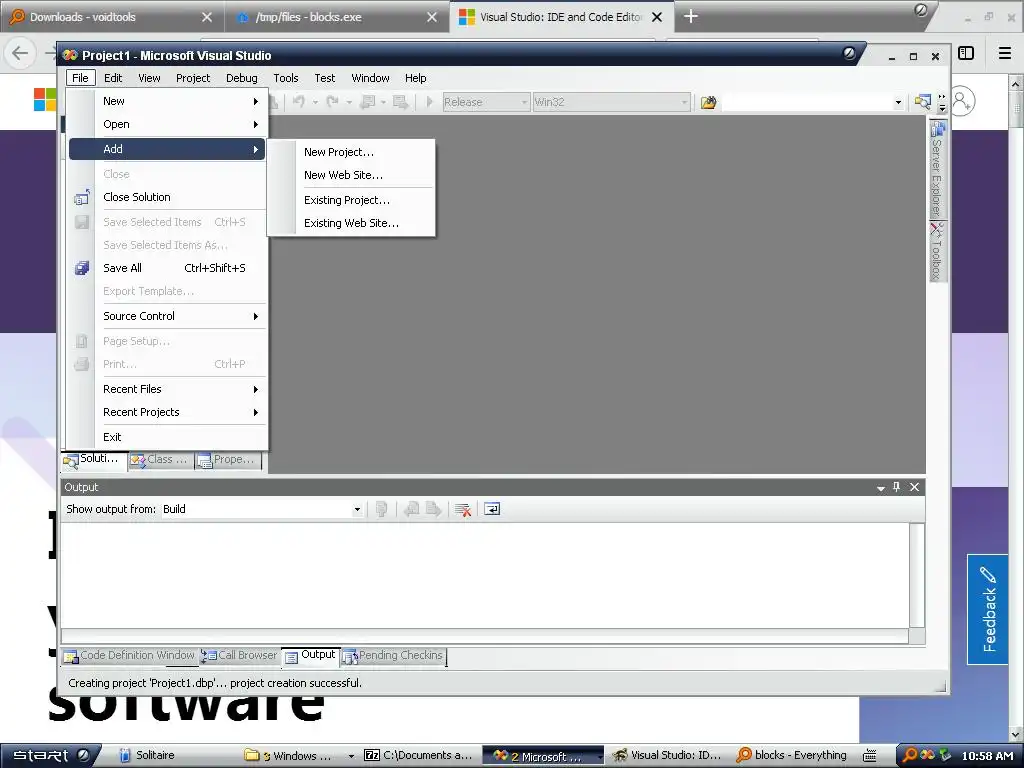Expand the New submenu
The width and height of the screenshot is (1024, 768).
[167, 101]
